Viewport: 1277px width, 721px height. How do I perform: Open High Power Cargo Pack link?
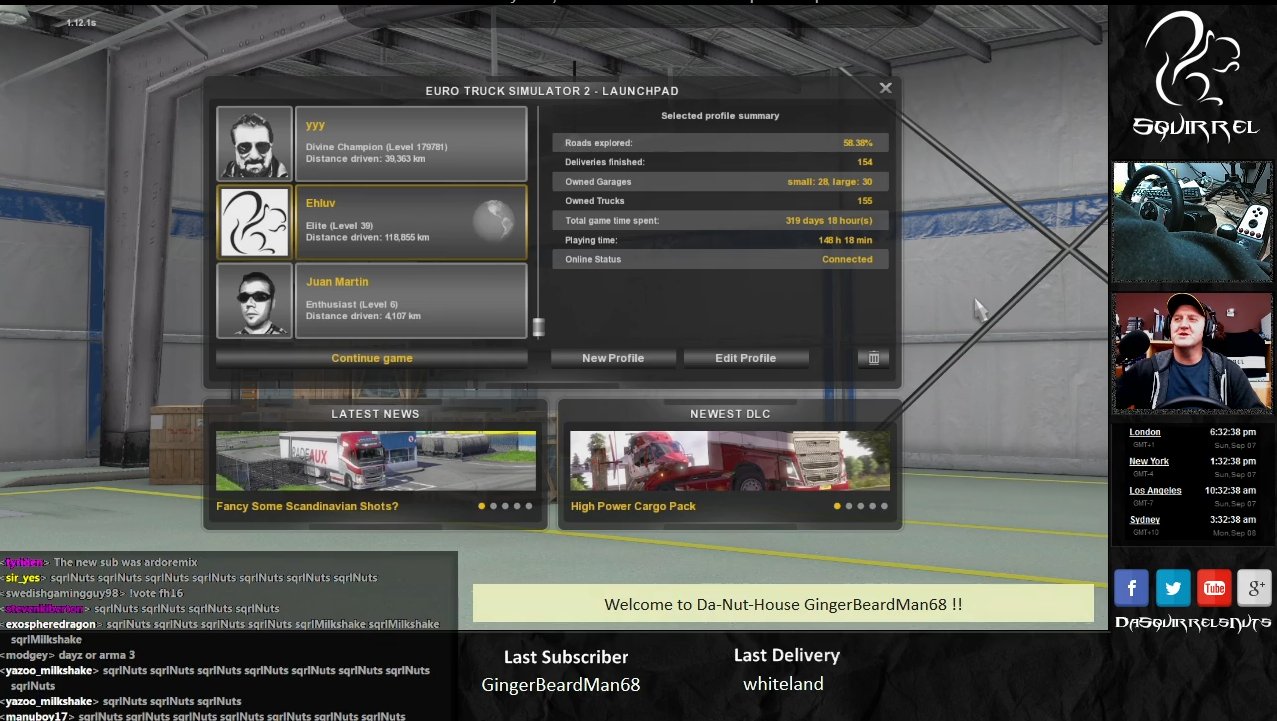(633, 506)
